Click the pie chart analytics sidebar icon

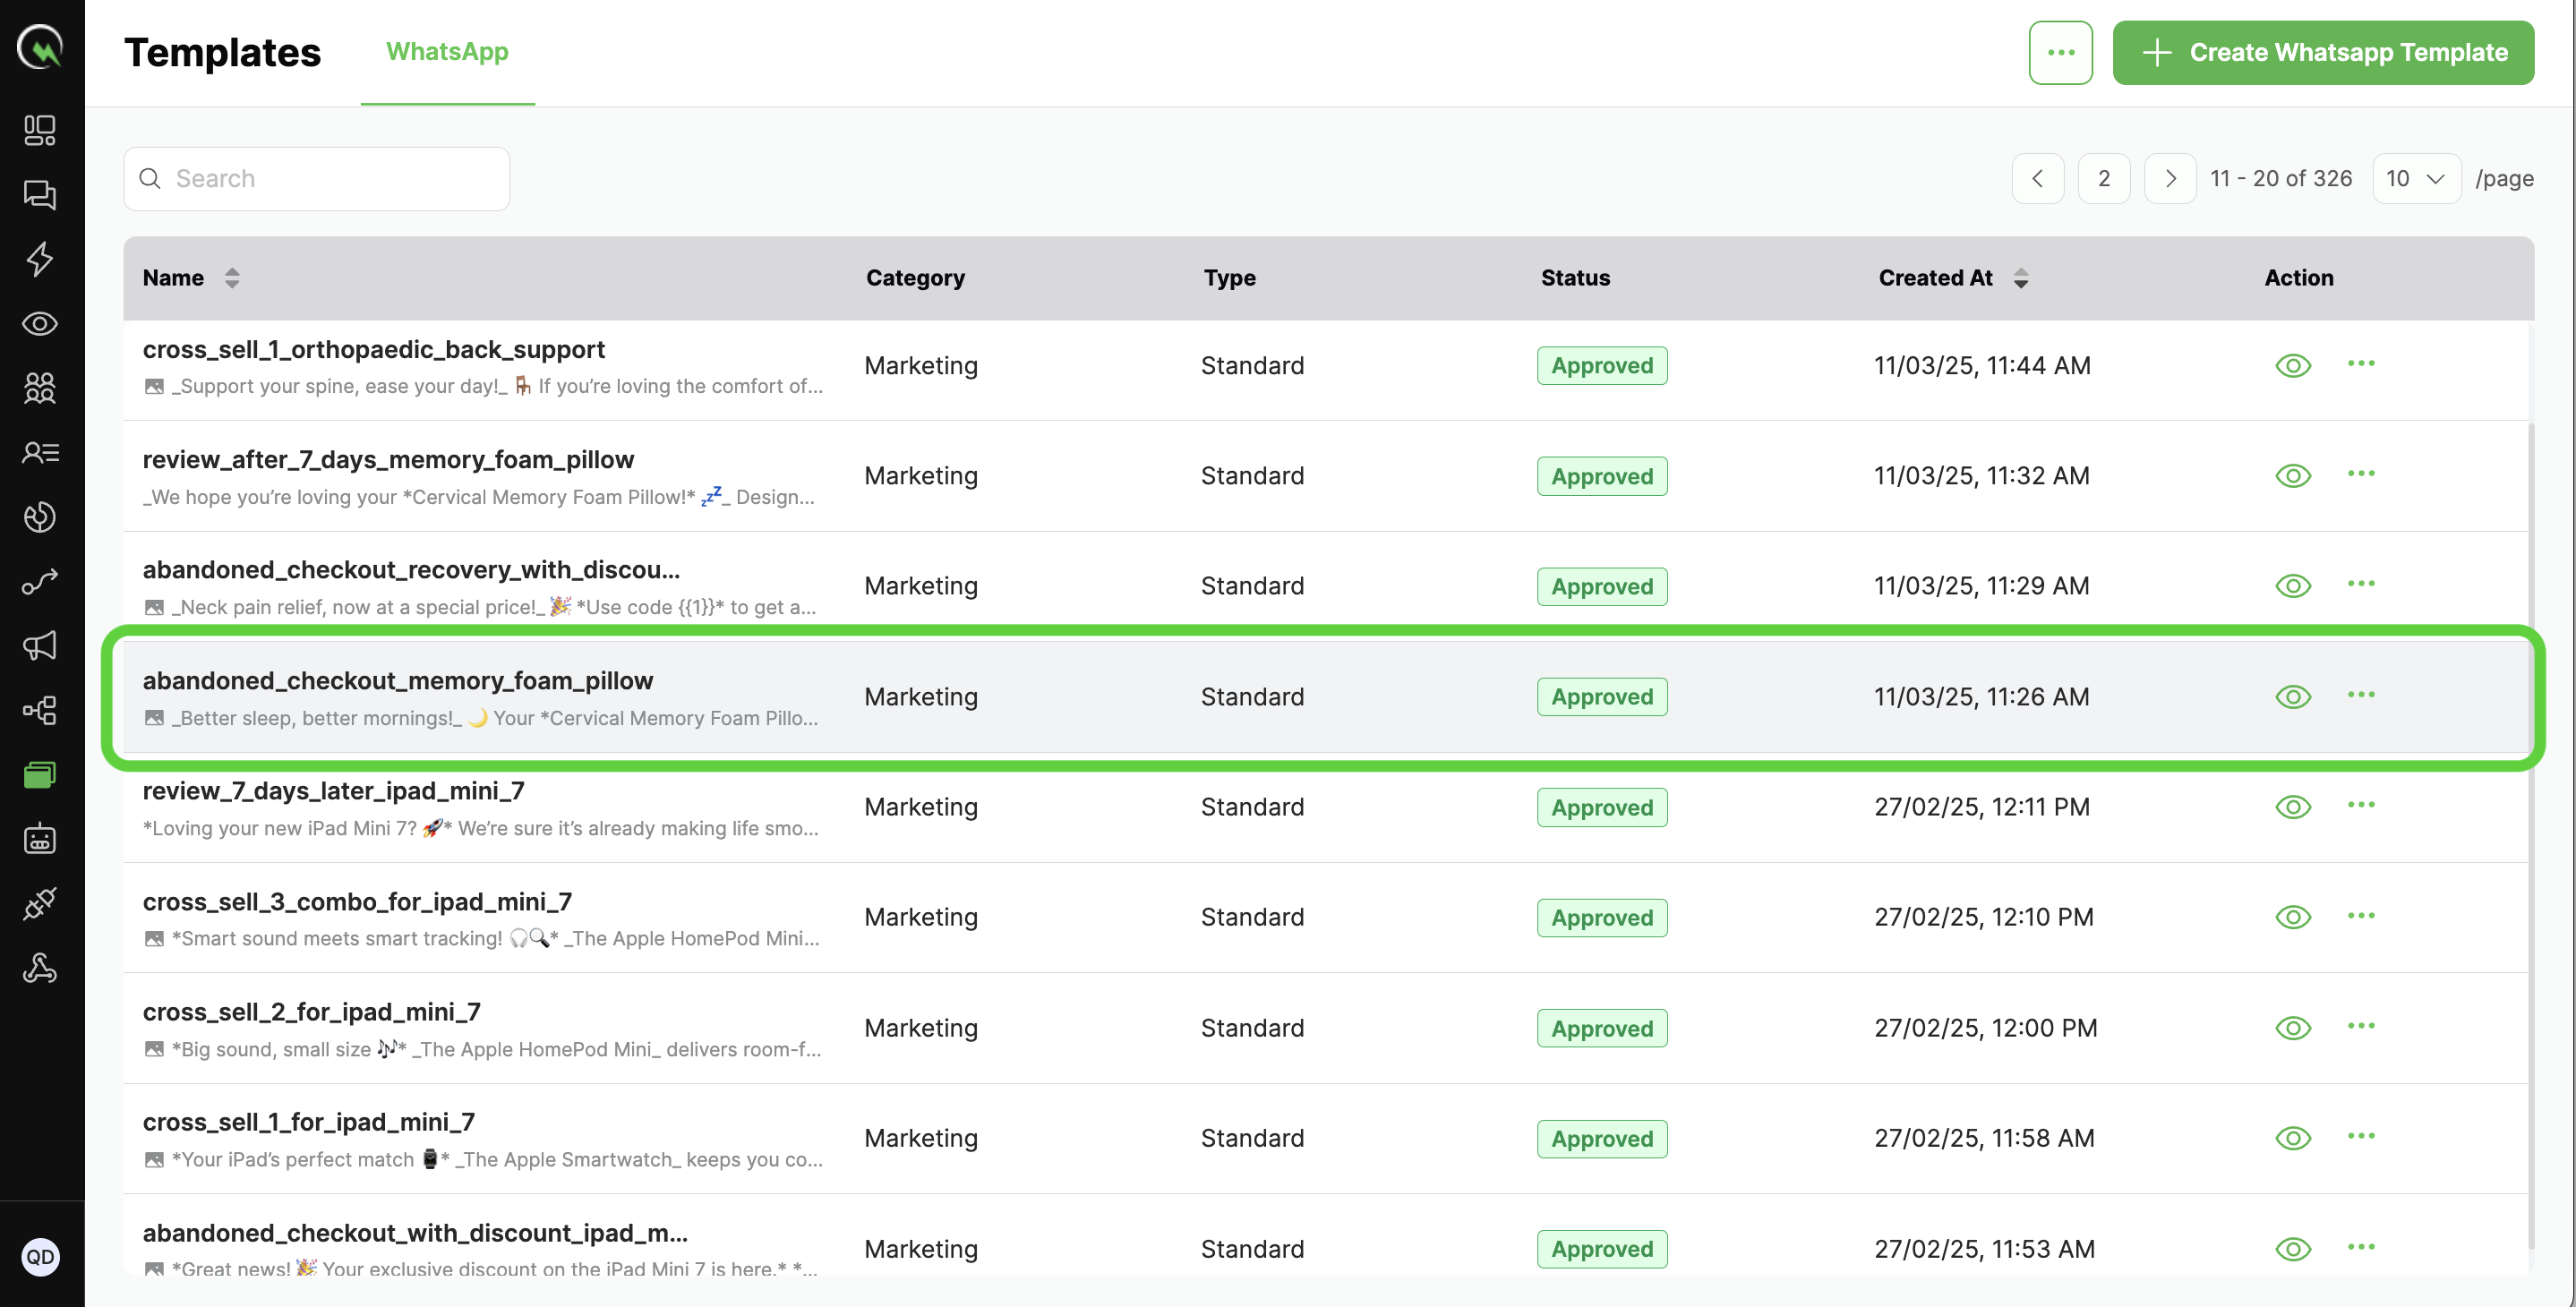pos(40,517)
